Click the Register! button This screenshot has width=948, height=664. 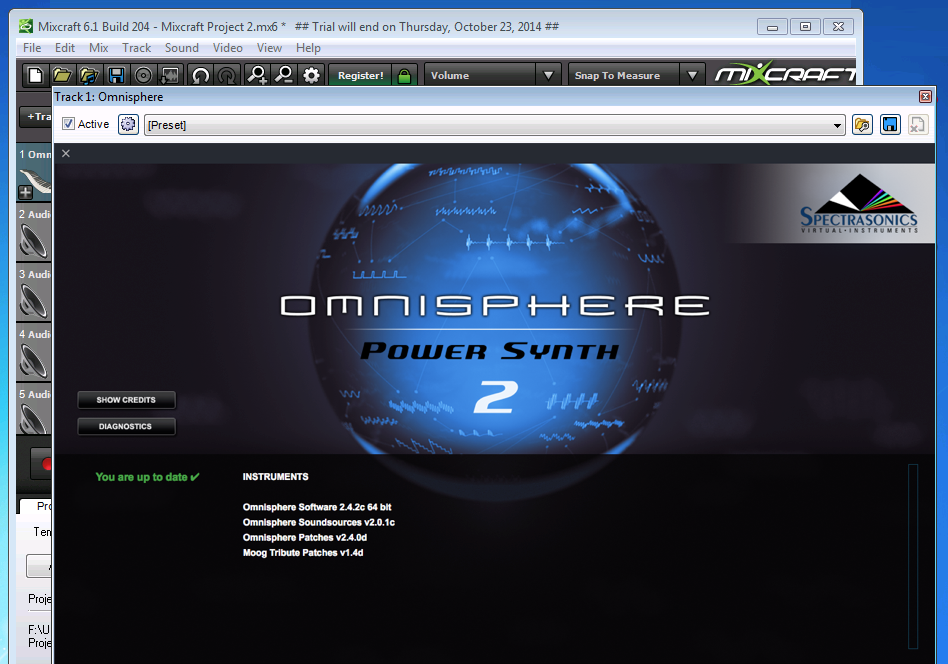click(x=360, y=76)
